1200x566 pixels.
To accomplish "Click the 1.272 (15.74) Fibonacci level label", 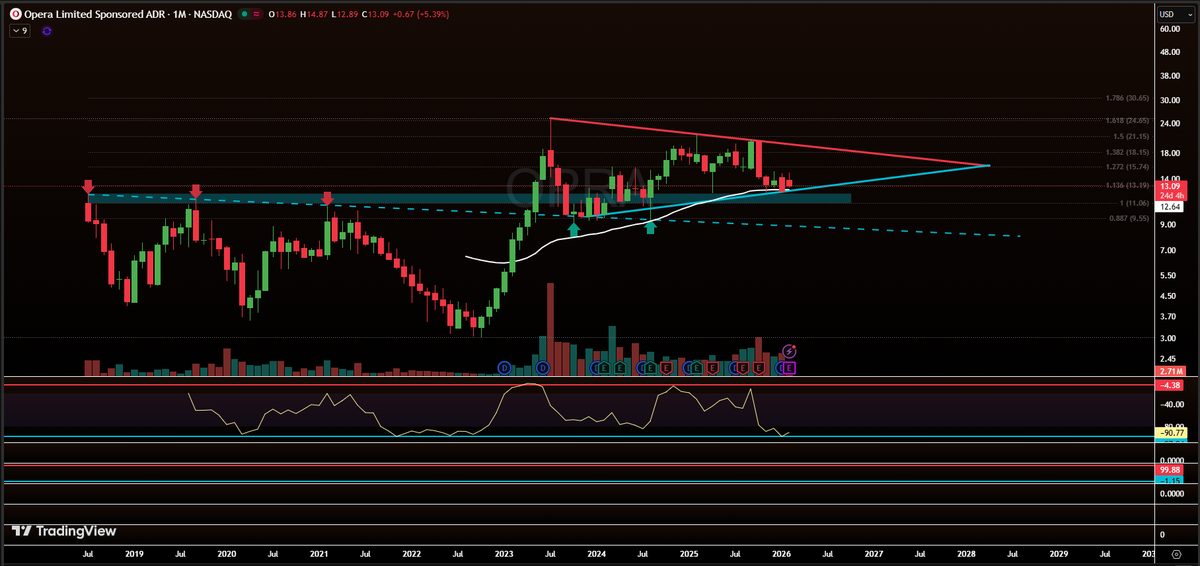I will click(x=1128, y=167).
